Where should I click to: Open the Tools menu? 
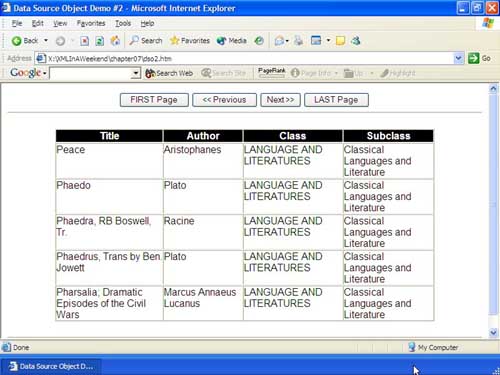point(123,23)
